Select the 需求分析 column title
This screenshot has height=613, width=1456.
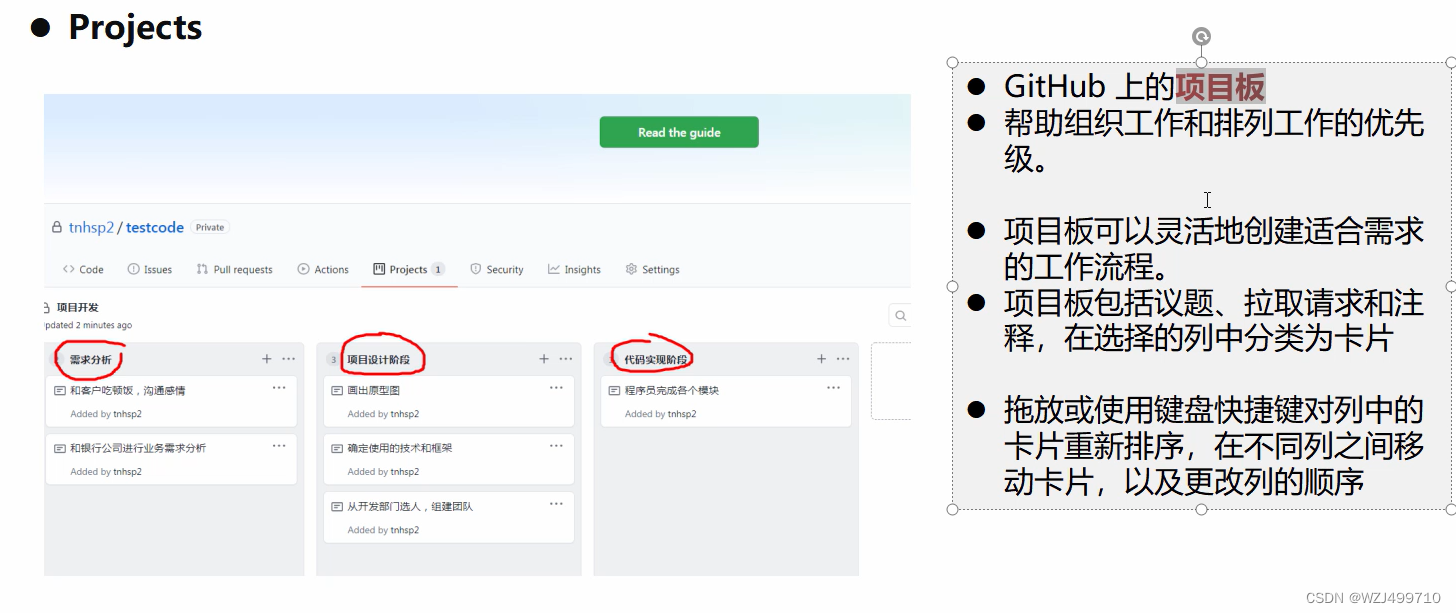point(90,360)
